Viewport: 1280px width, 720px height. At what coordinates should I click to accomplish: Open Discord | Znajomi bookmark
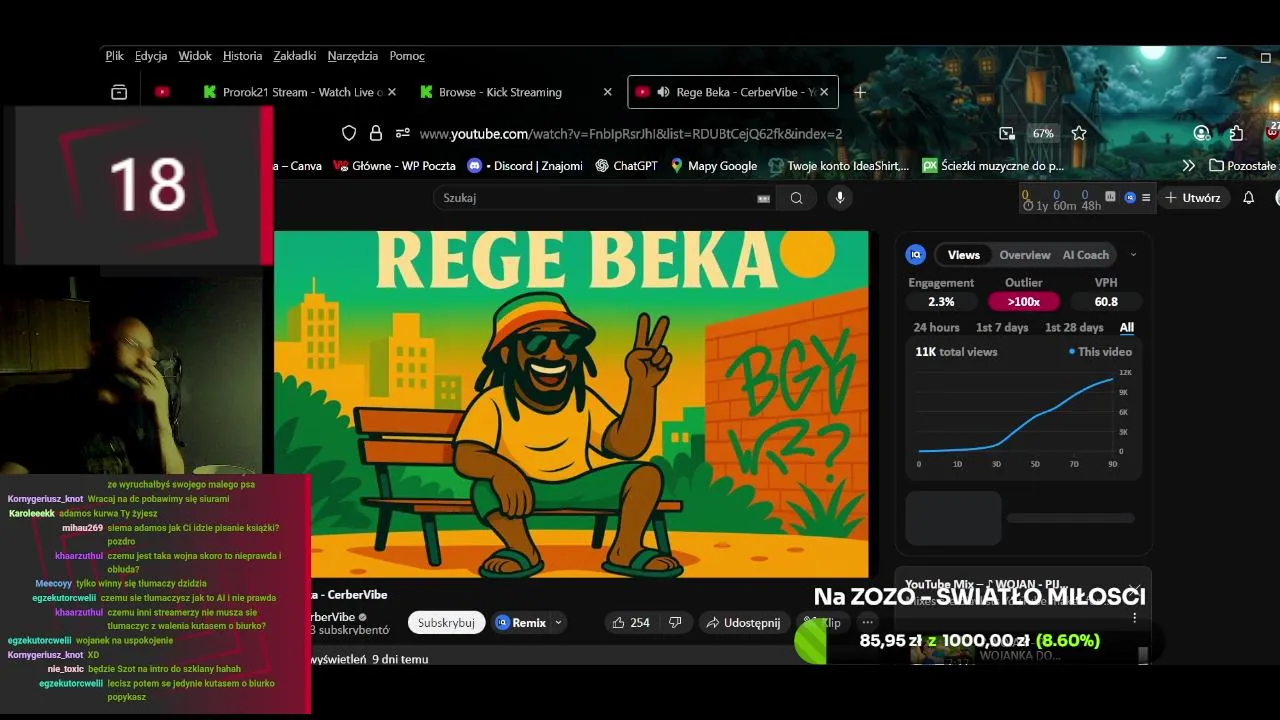525,166
